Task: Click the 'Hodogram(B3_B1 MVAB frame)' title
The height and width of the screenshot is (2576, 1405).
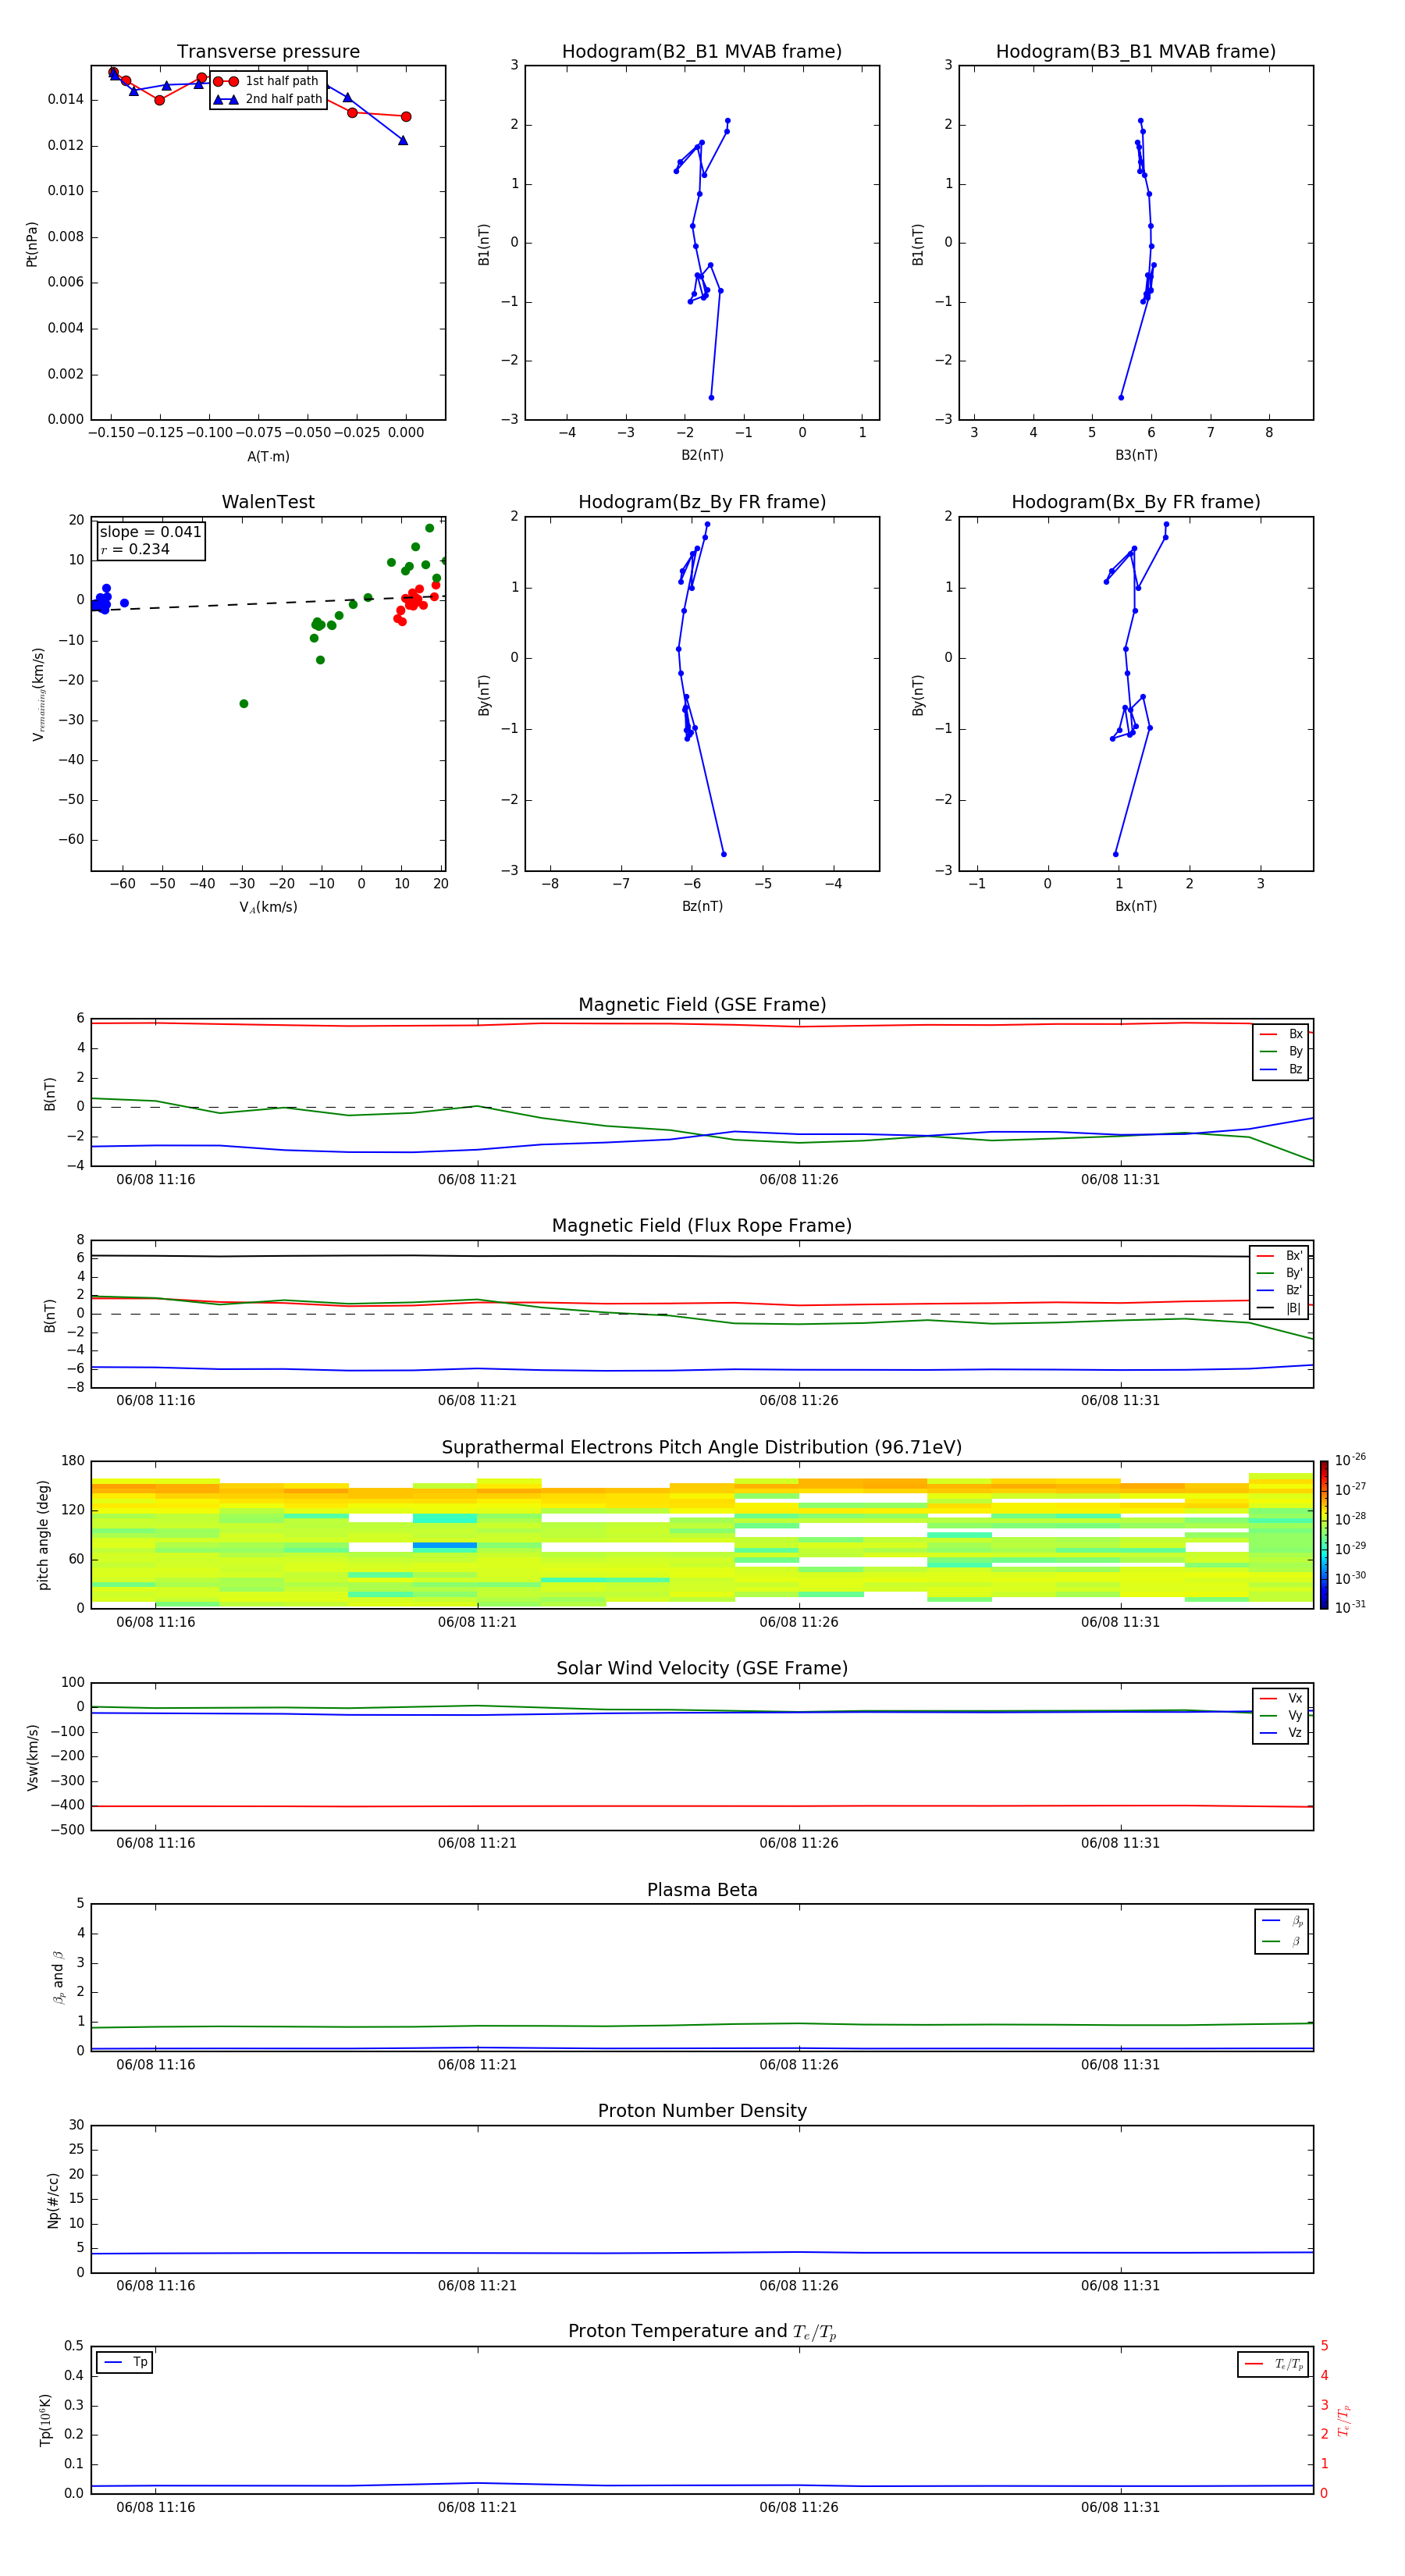Action: [1136, 52]
